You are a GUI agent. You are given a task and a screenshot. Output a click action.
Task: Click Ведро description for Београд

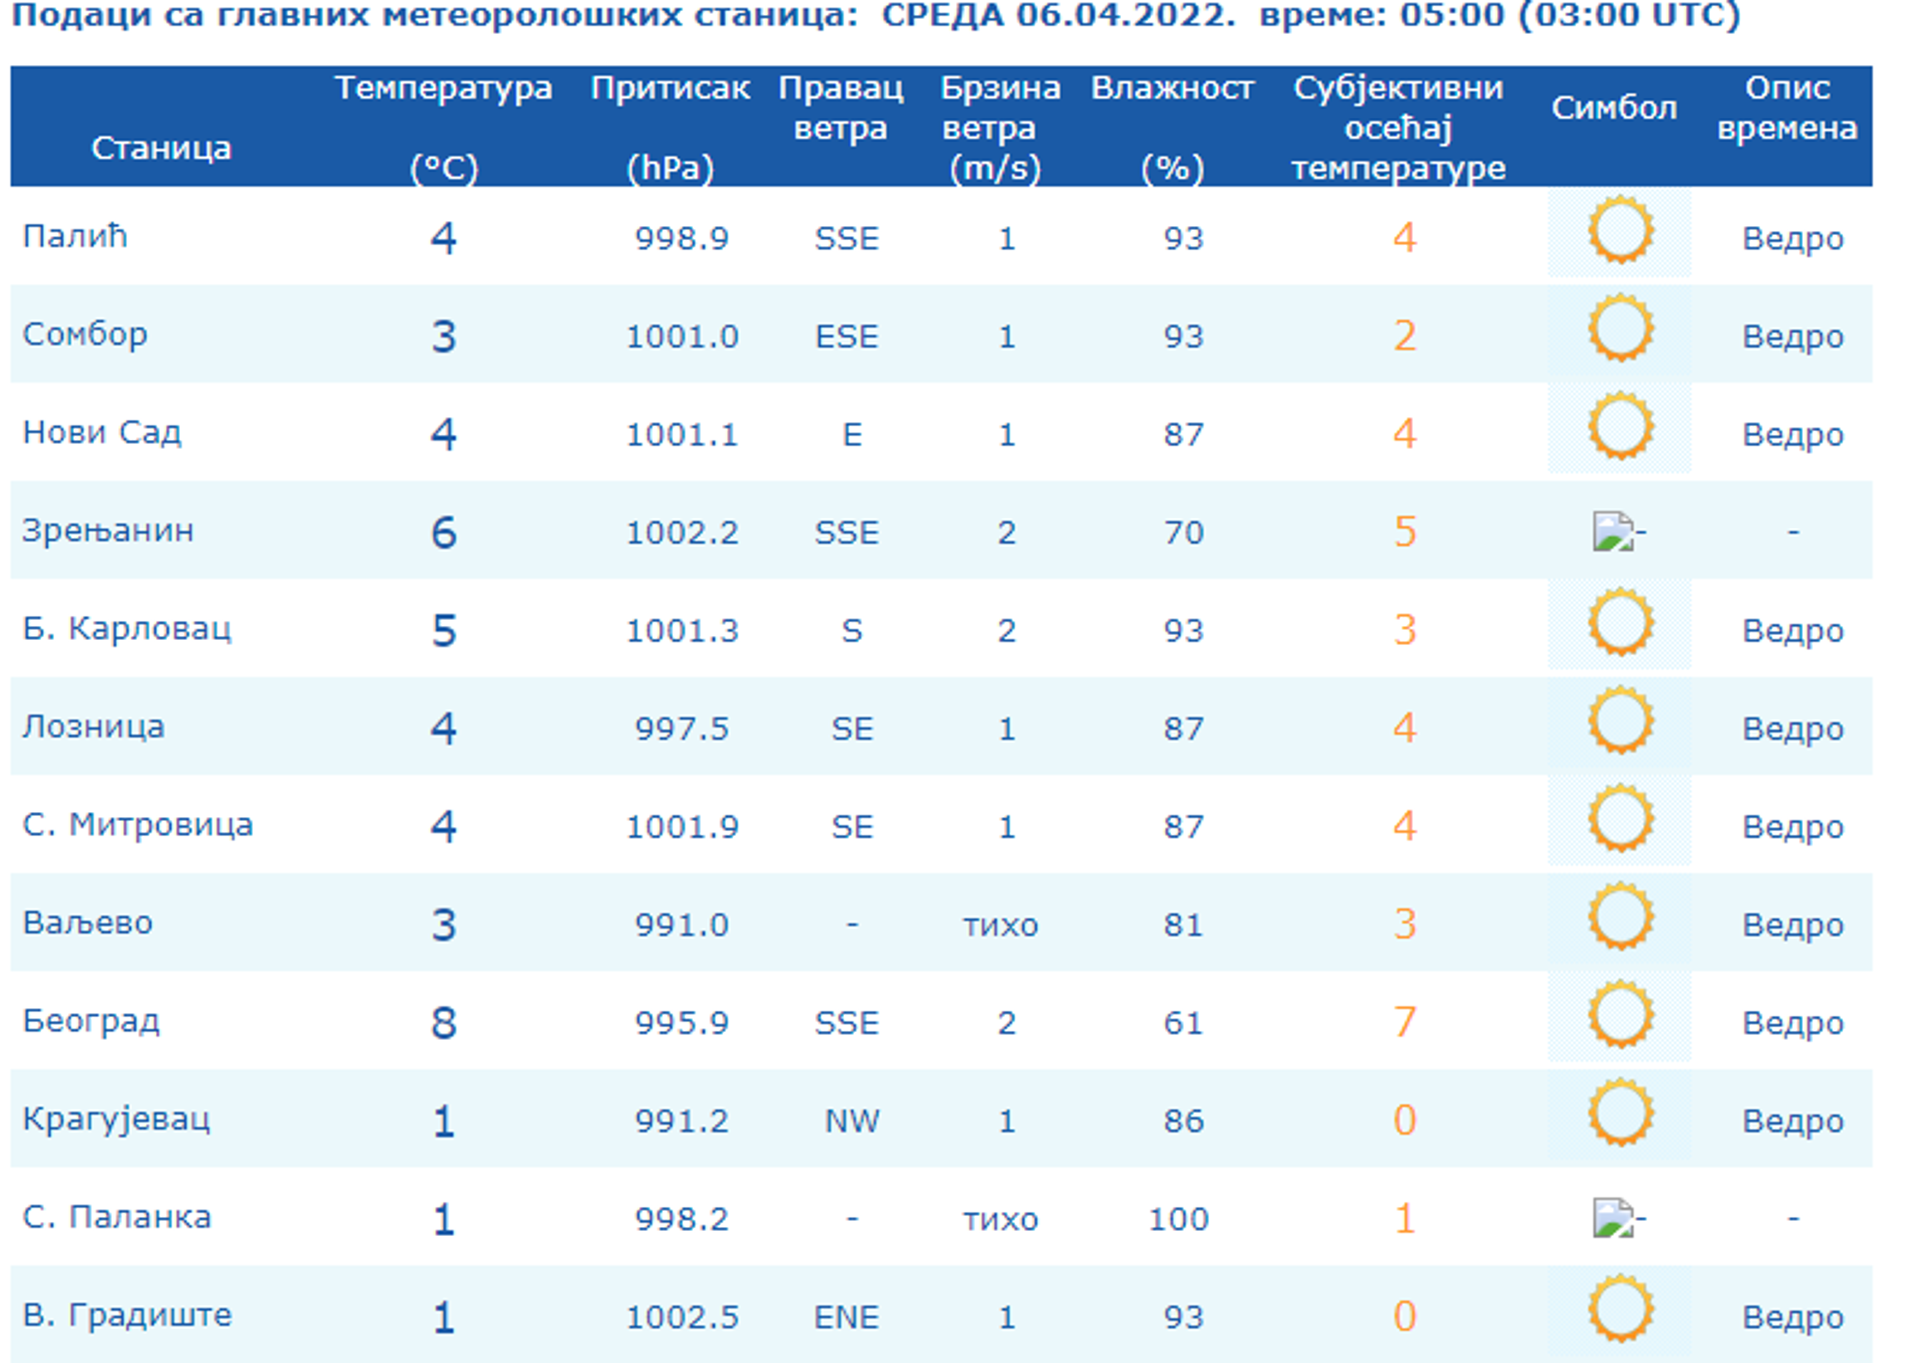[1793, 1022]
